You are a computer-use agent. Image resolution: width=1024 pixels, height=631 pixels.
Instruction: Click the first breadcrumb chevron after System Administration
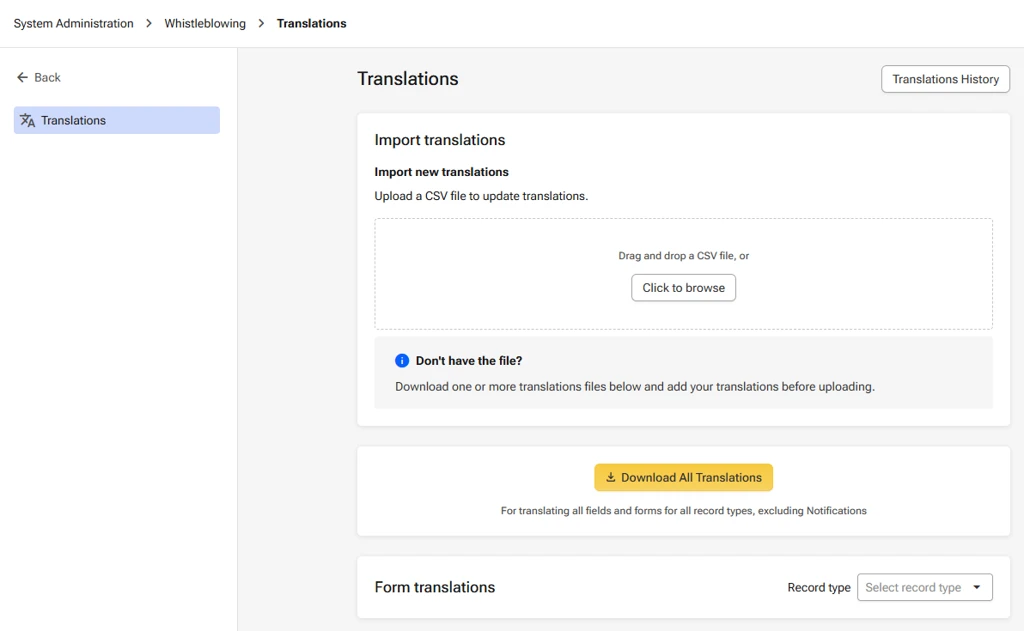coord(149,24)
